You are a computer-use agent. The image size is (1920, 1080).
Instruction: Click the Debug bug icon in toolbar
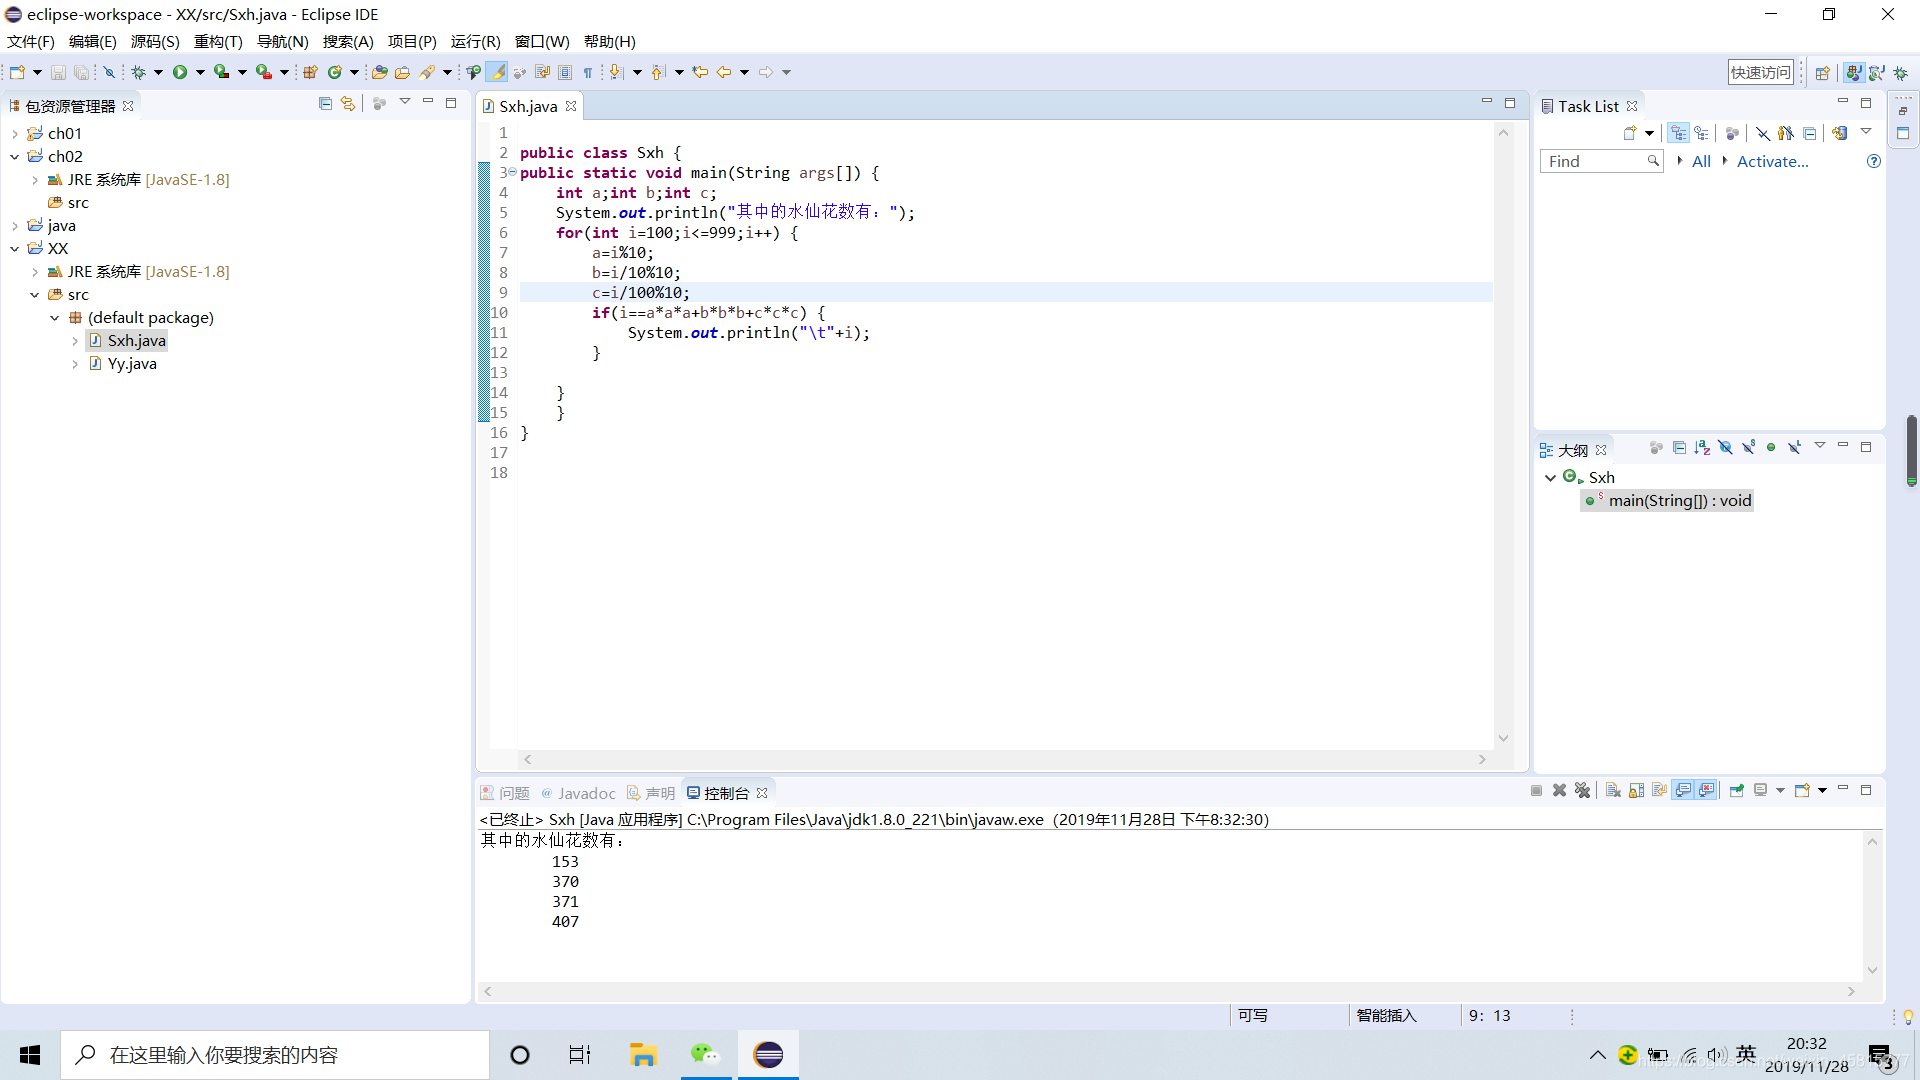(x=138, y=72)
